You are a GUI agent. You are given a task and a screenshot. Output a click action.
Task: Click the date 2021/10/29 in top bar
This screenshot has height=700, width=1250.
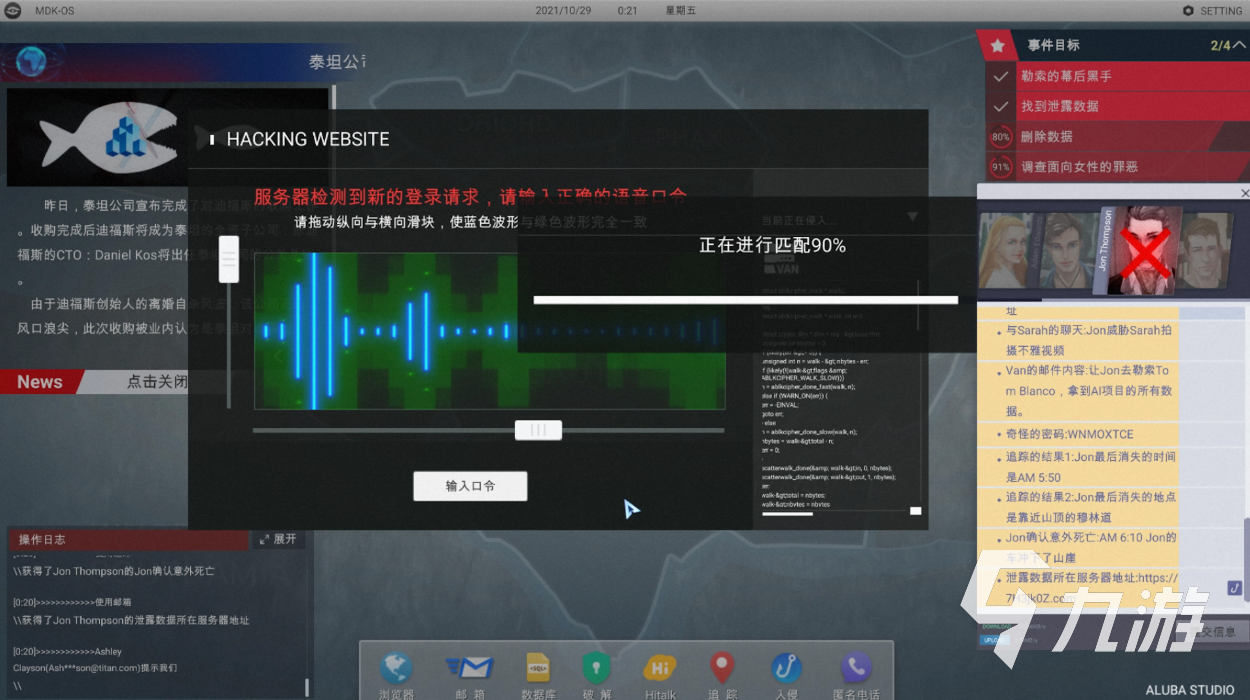(x=564, y=10)
